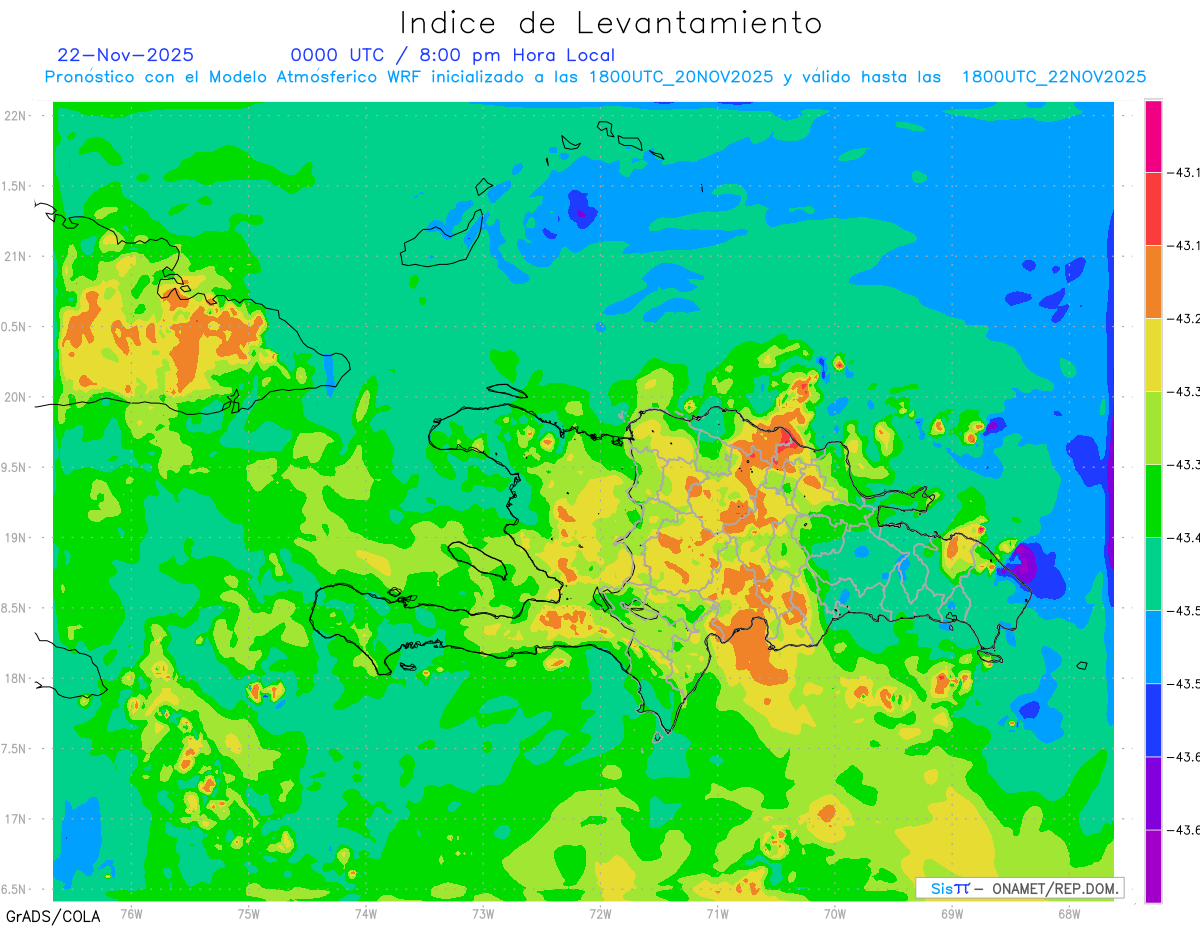Click the '73W' longitude label
This screenshot has width=1200, height=927.
coord(483,913)
